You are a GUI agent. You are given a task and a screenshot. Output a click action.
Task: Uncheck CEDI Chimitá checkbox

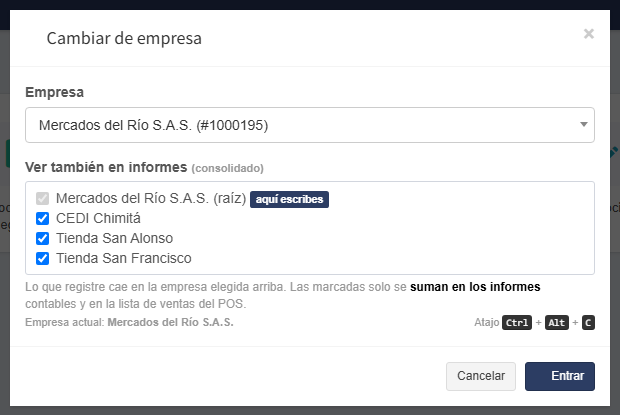42,218
